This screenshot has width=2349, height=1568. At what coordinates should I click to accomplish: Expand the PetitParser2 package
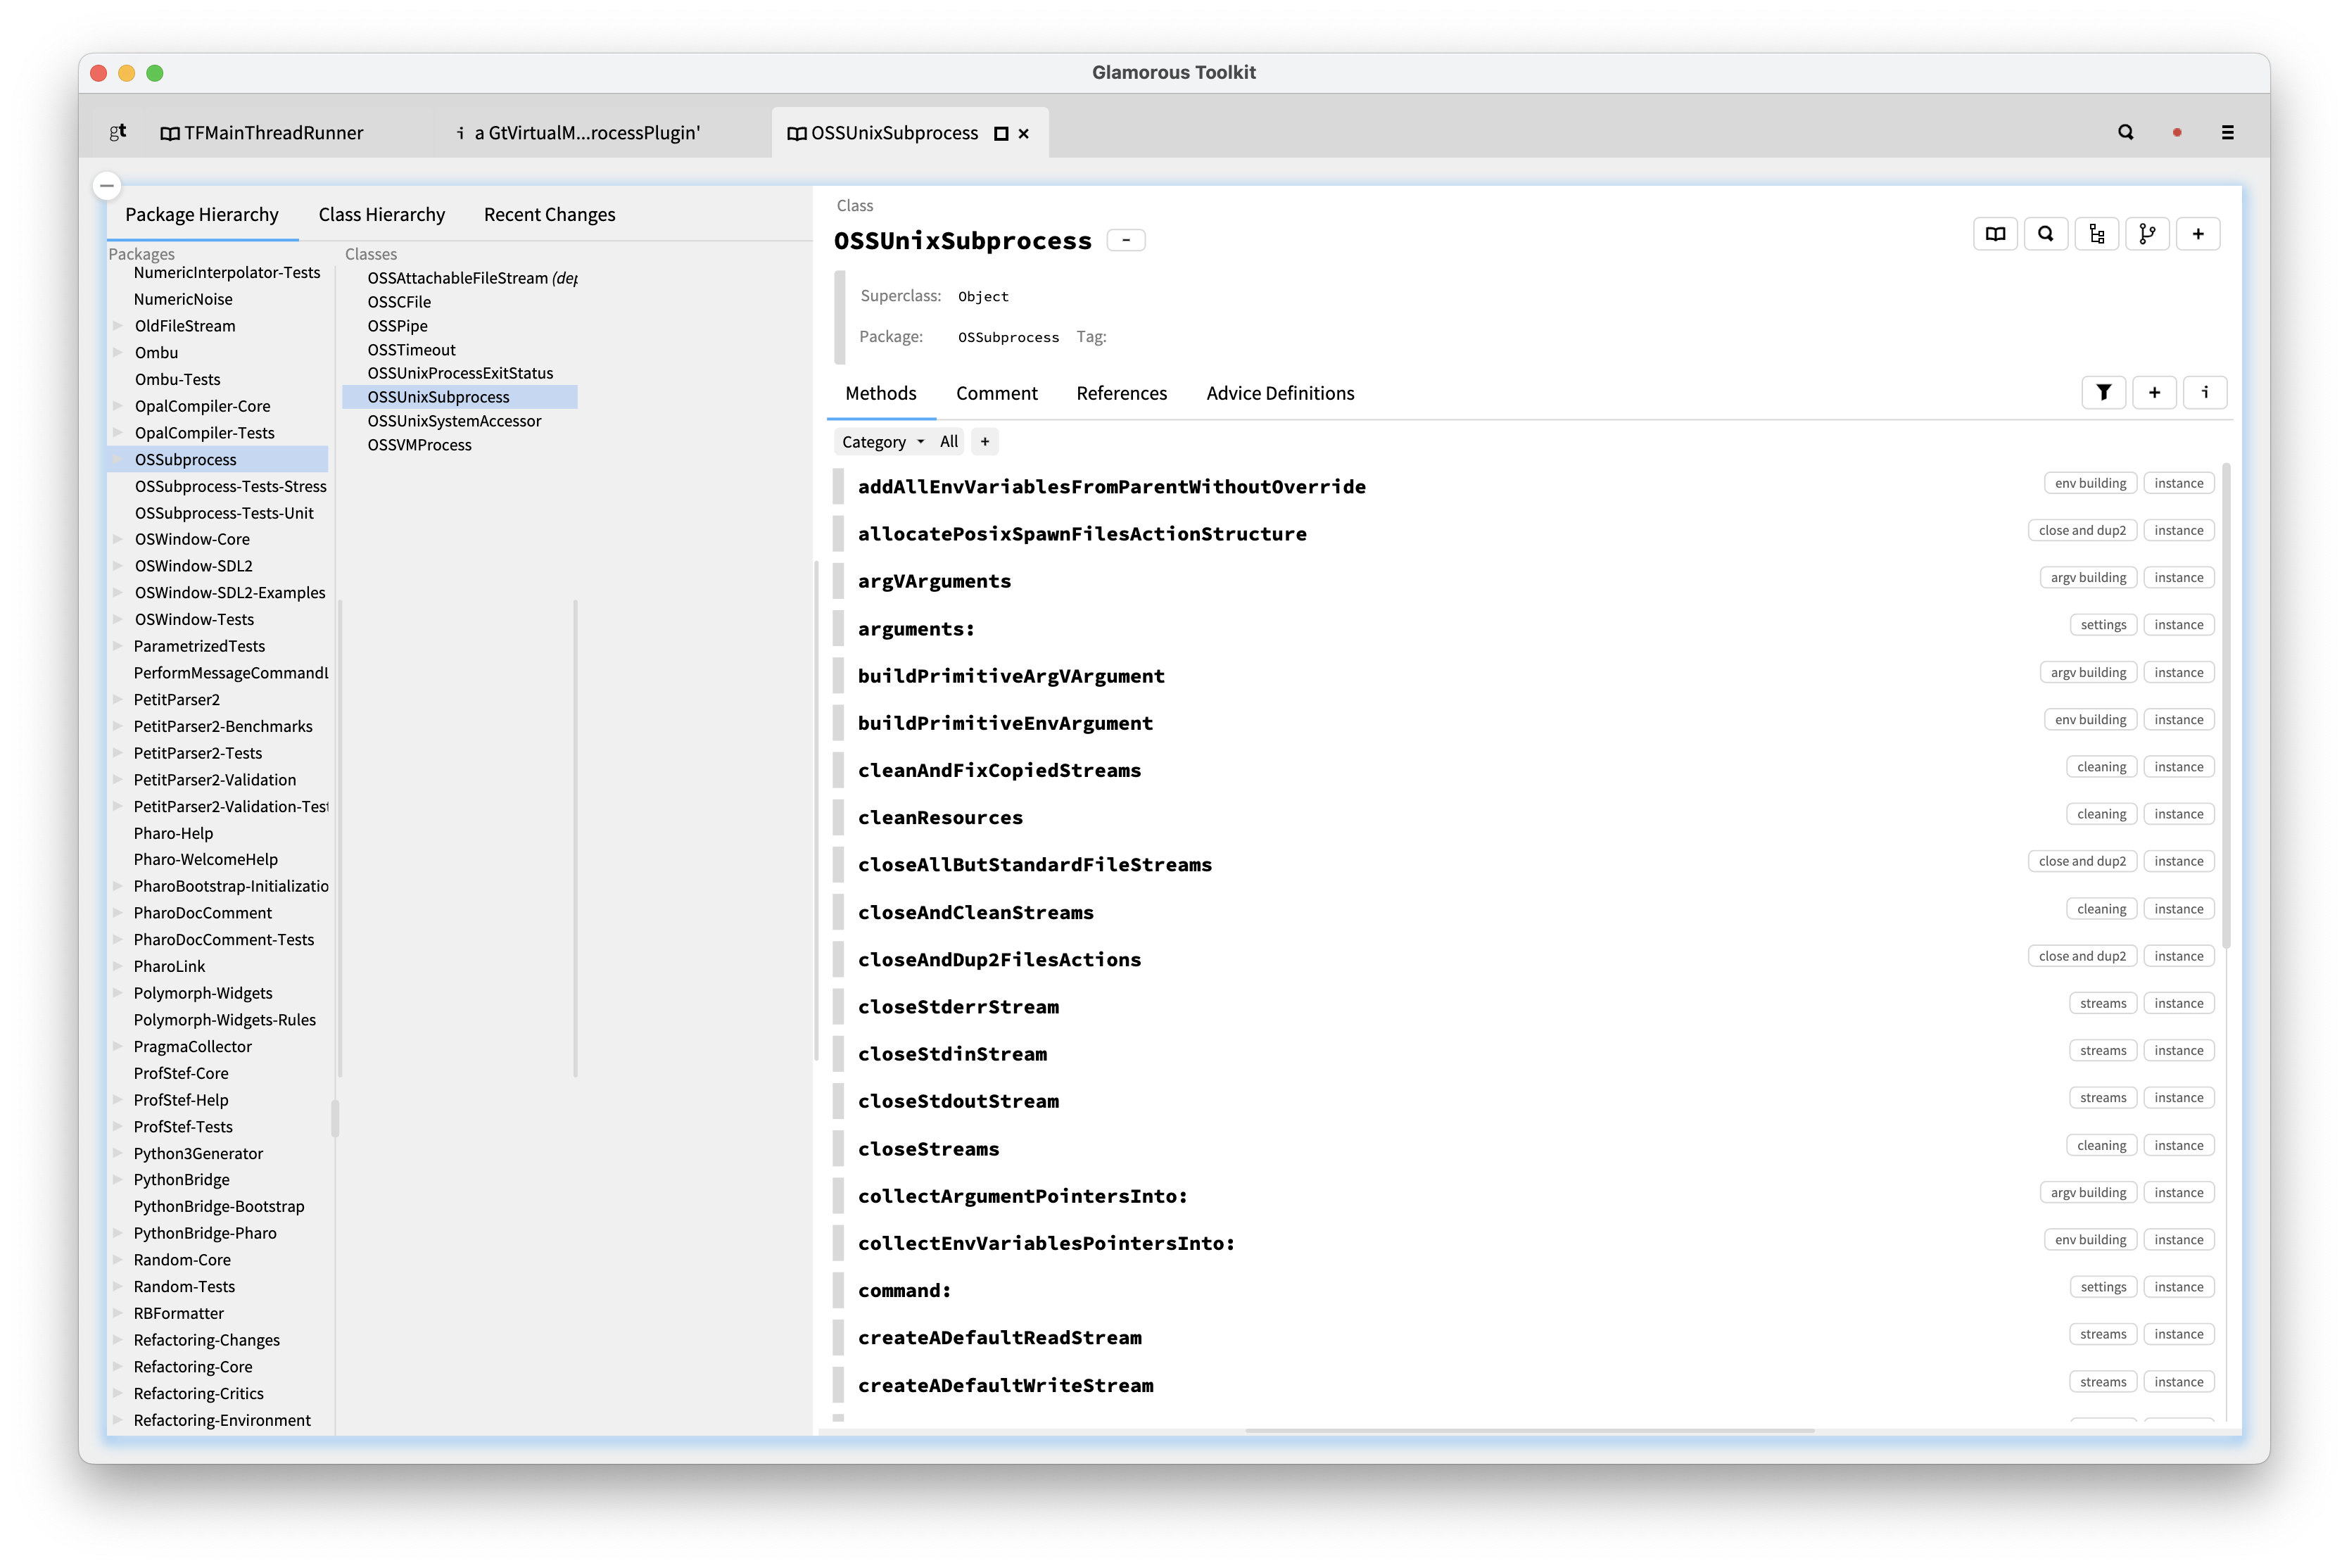[118, 700]
